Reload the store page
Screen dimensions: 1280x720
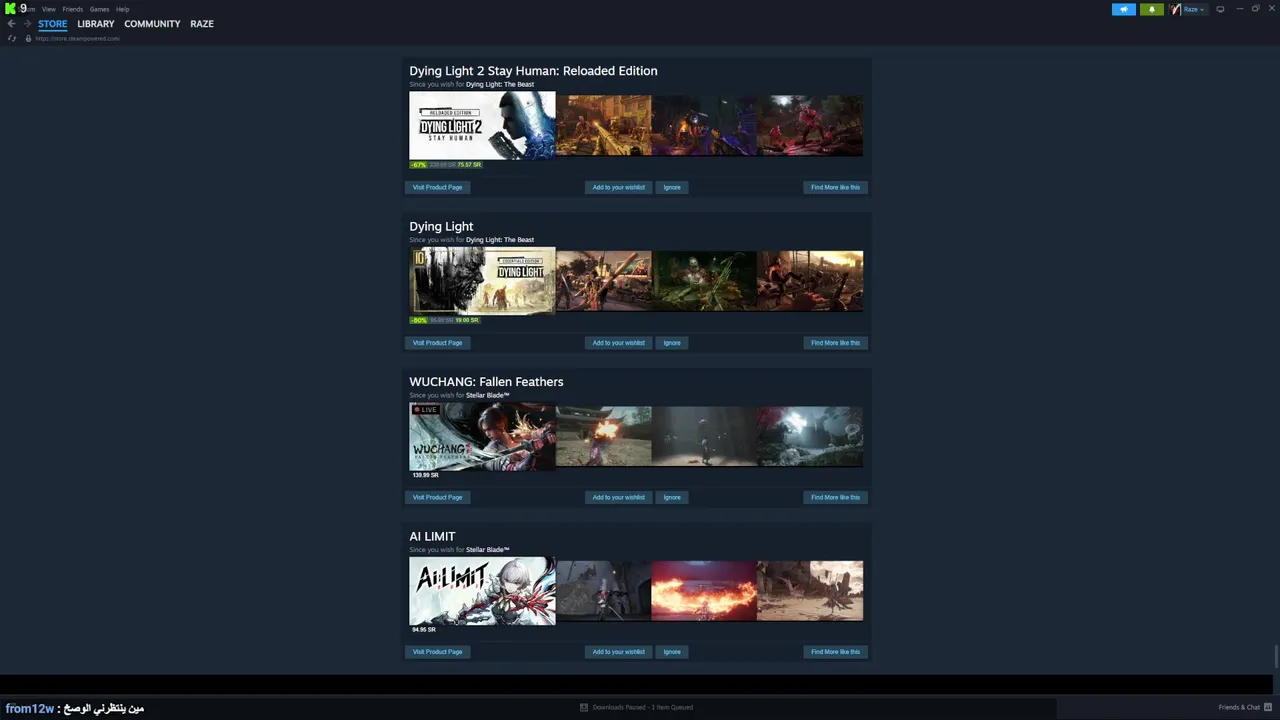pyautogui.click(x=12, y=38)
